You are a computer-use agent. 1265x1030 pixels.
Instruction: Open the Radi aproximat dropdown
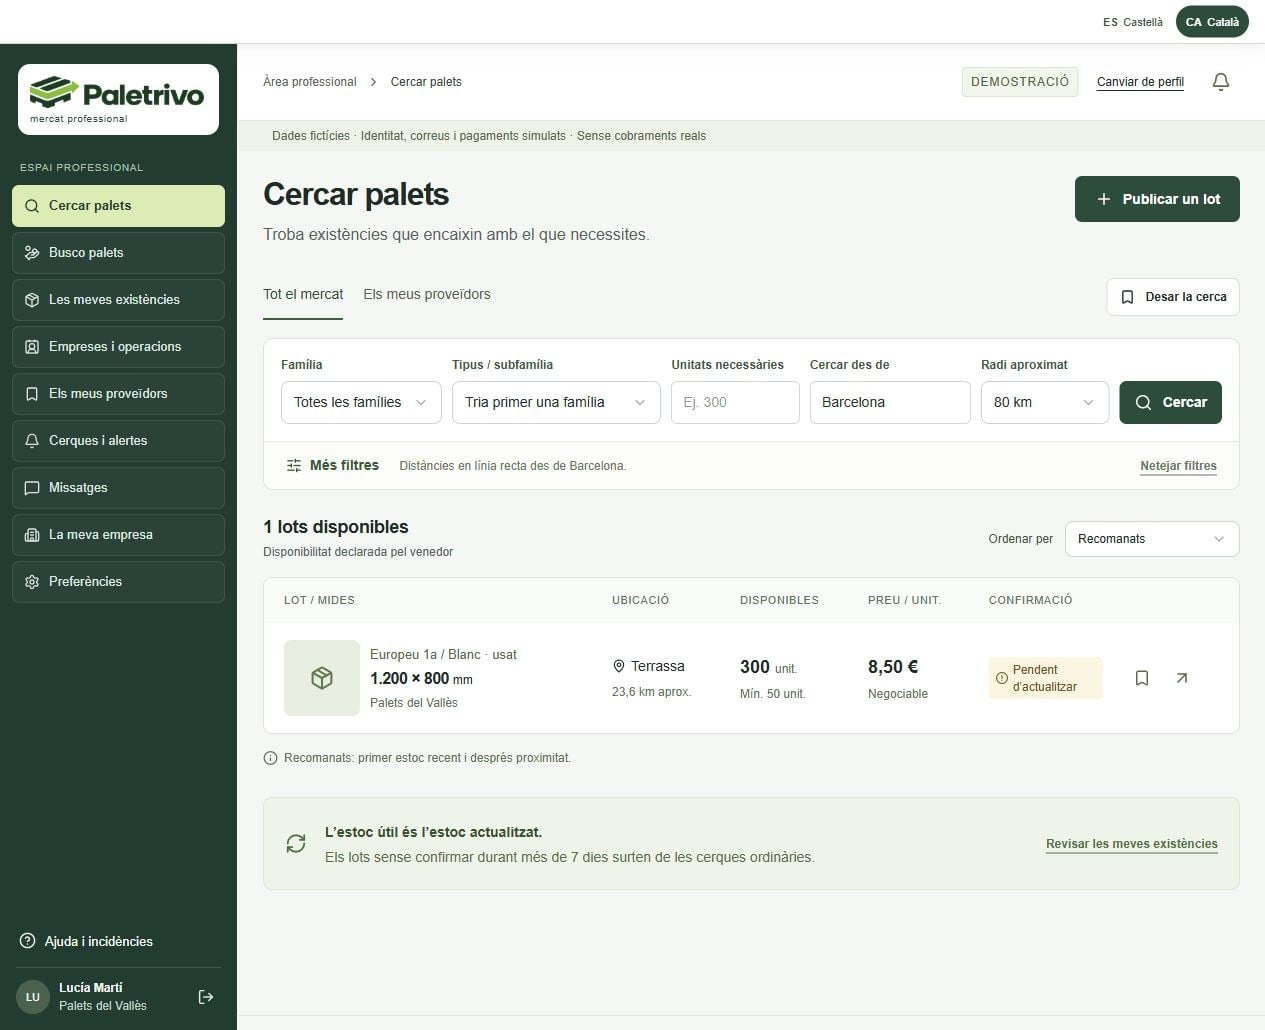click(x=1045, y=402)
